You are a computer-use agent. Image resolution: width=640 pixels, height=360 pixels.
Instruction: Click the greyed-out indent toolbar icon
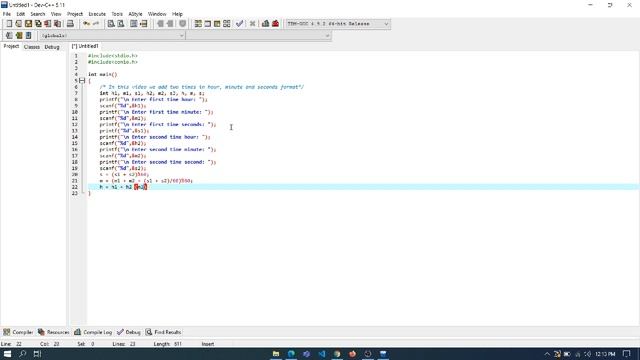tap(160, 24)
